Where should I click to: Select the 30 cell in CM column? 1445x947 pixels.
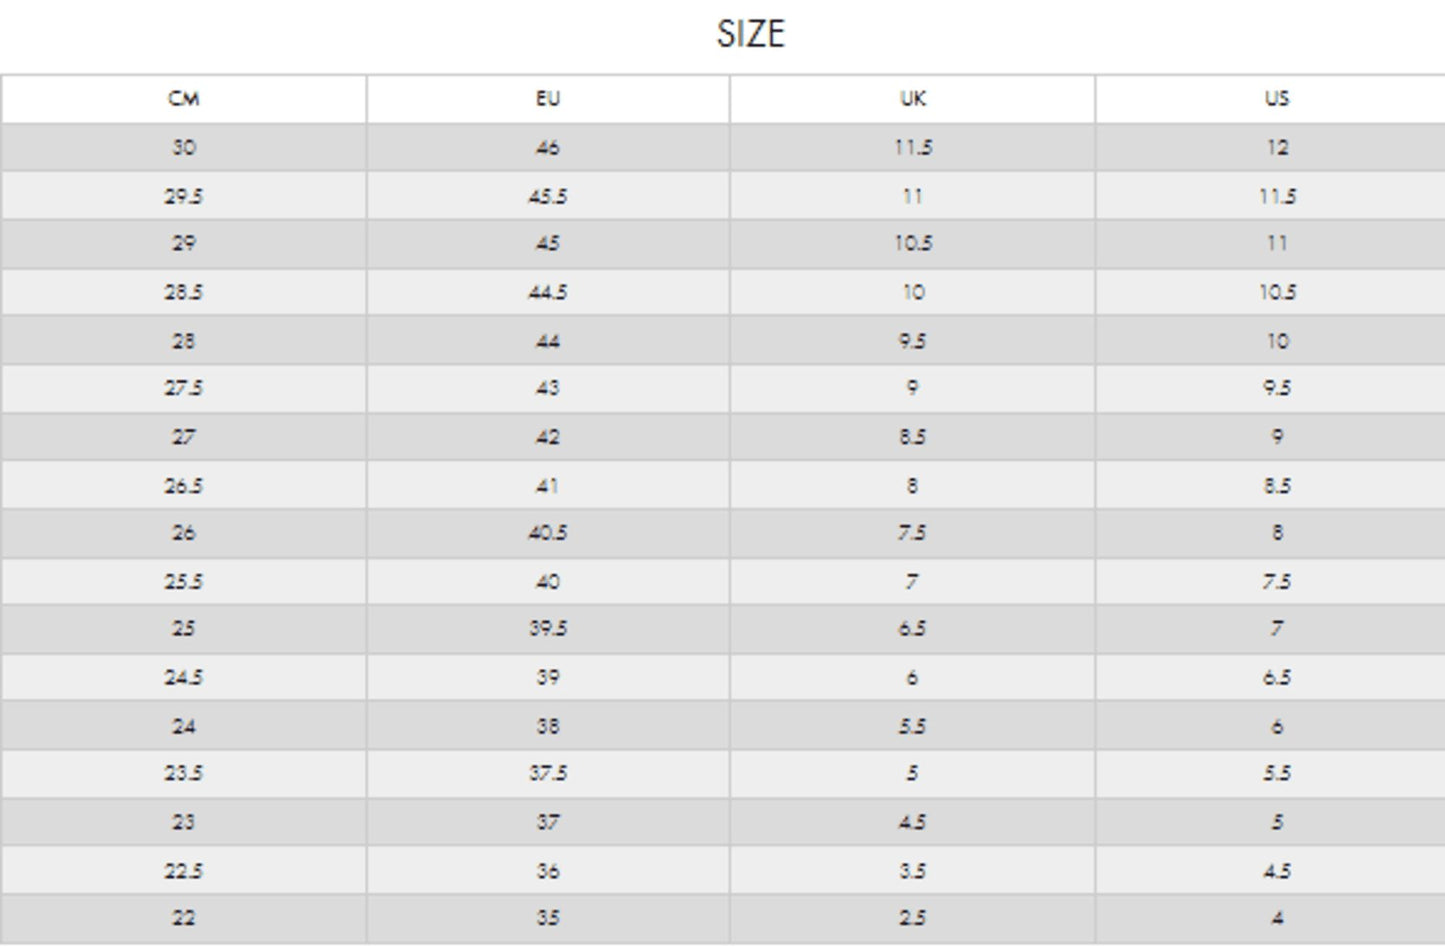click(x=183, y=148)
